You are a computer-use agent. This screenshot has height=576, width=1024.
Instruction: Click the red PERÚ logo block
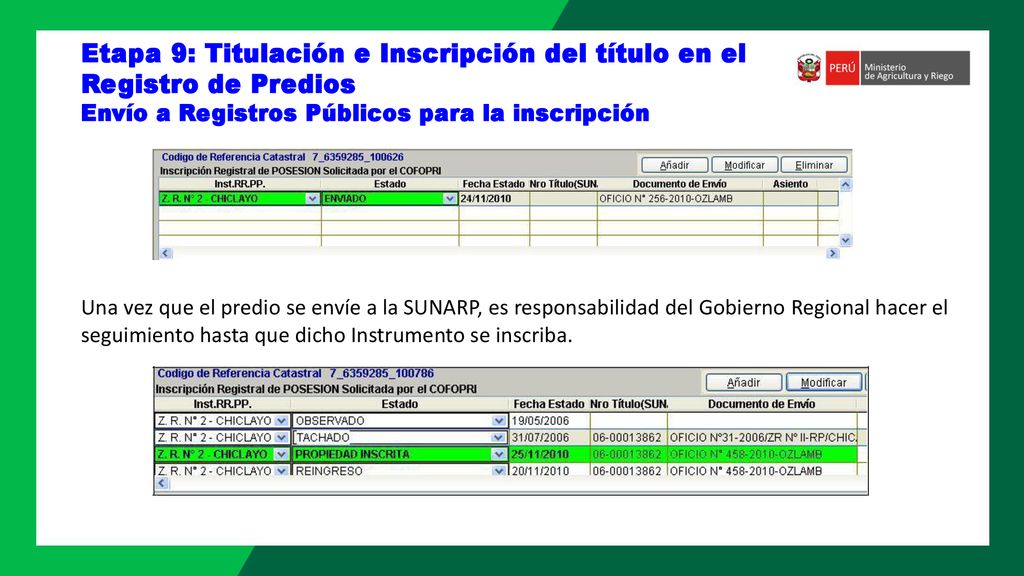tap(842, 68)
